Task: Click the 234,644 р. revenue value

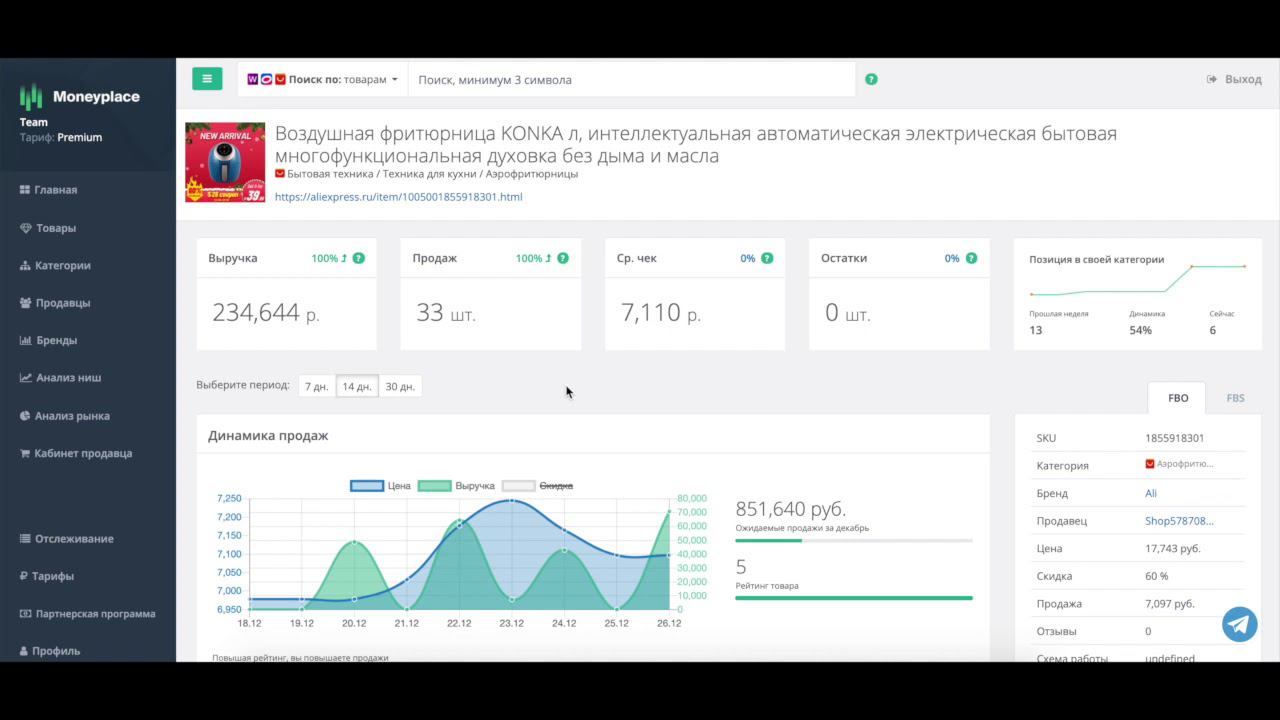Action: tap(266, 313)
